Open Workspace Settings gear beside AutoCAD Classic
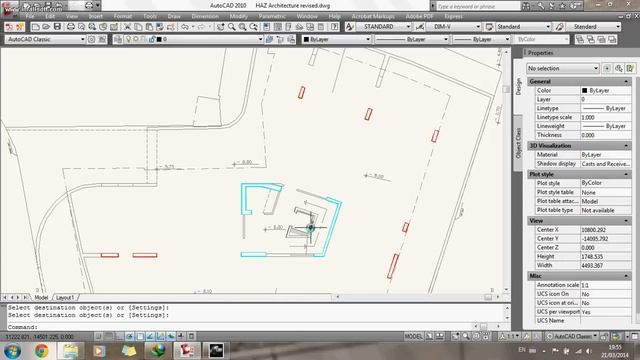This screenshot has height=360, width=640. [91, 39]
